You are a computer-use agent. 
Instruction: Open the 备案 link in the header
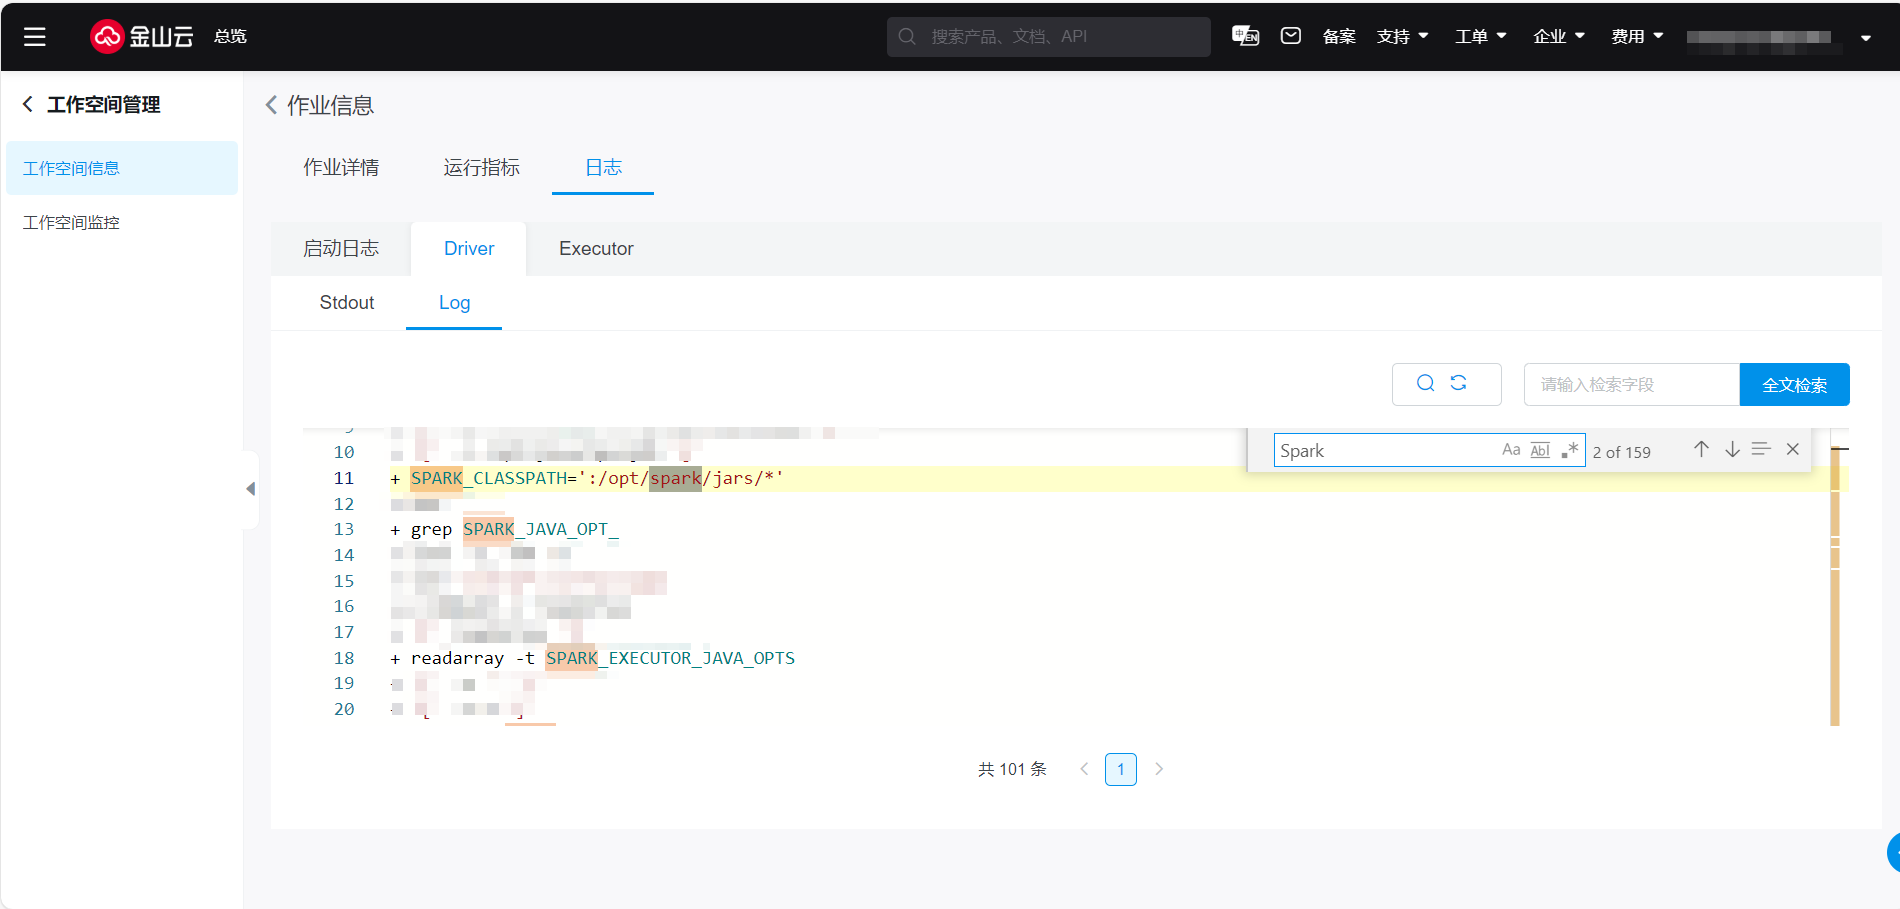[x=1339, y=37]
